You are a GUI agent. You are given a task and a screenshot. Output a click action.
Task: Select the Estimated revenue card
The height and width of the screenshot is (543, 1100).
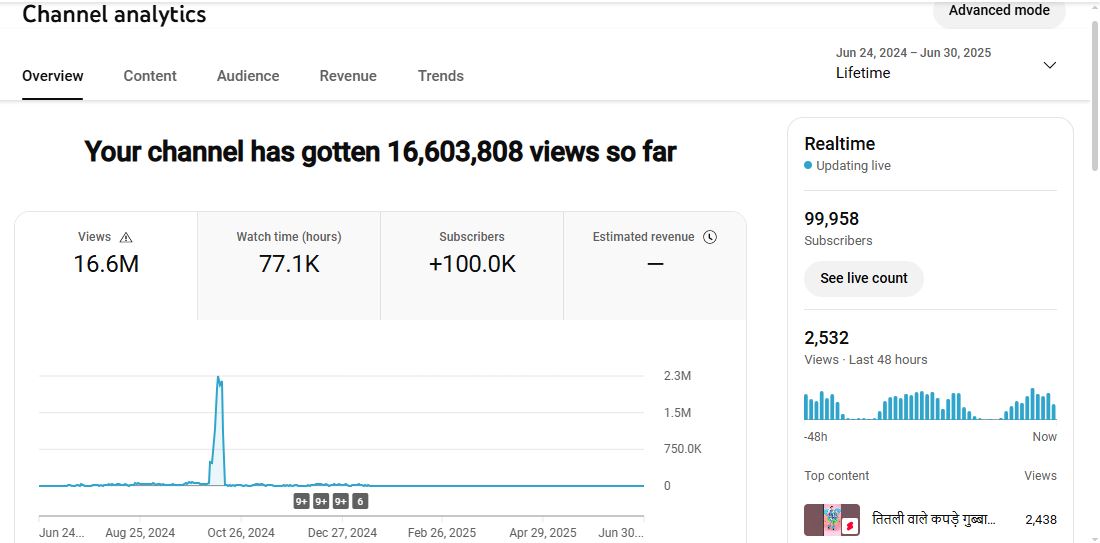point(655,266)
